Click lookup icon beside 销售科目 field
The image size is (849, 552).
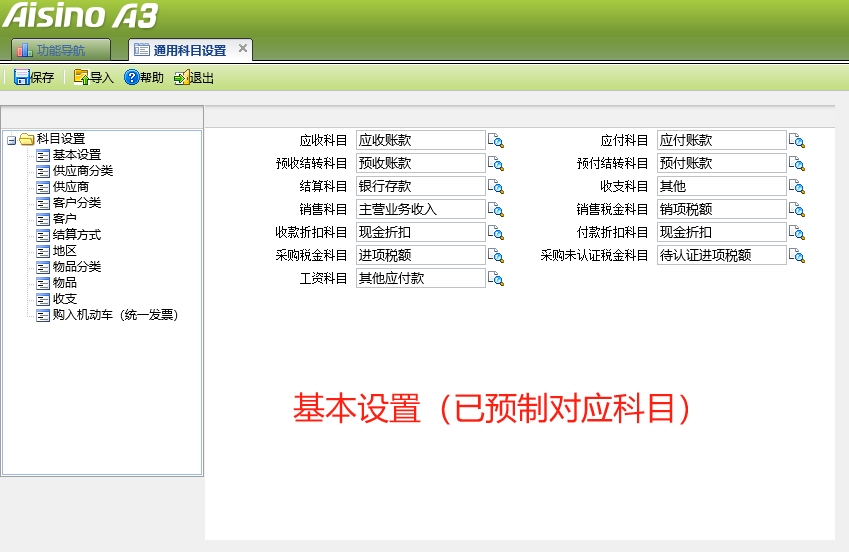[496, 209]
